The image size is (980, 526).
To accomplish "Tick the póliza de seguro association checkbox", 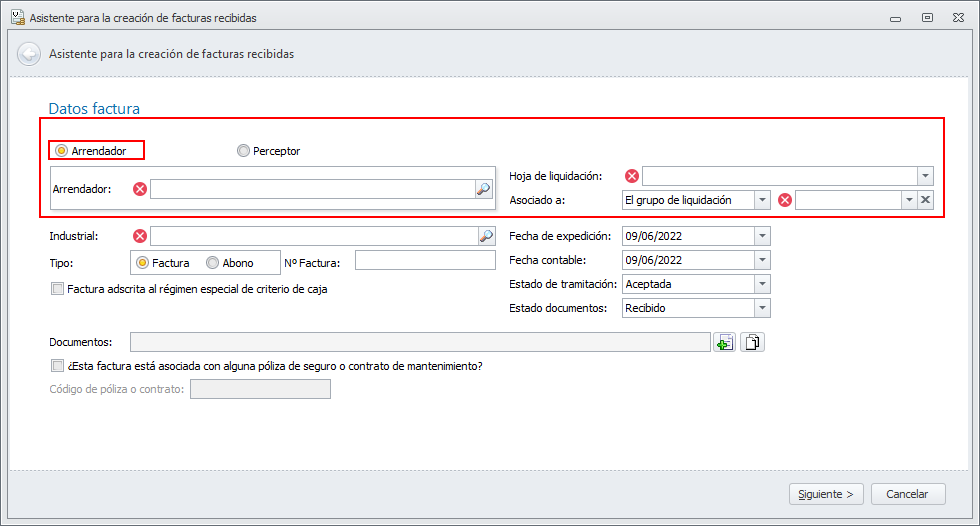I will coord(57,366).
